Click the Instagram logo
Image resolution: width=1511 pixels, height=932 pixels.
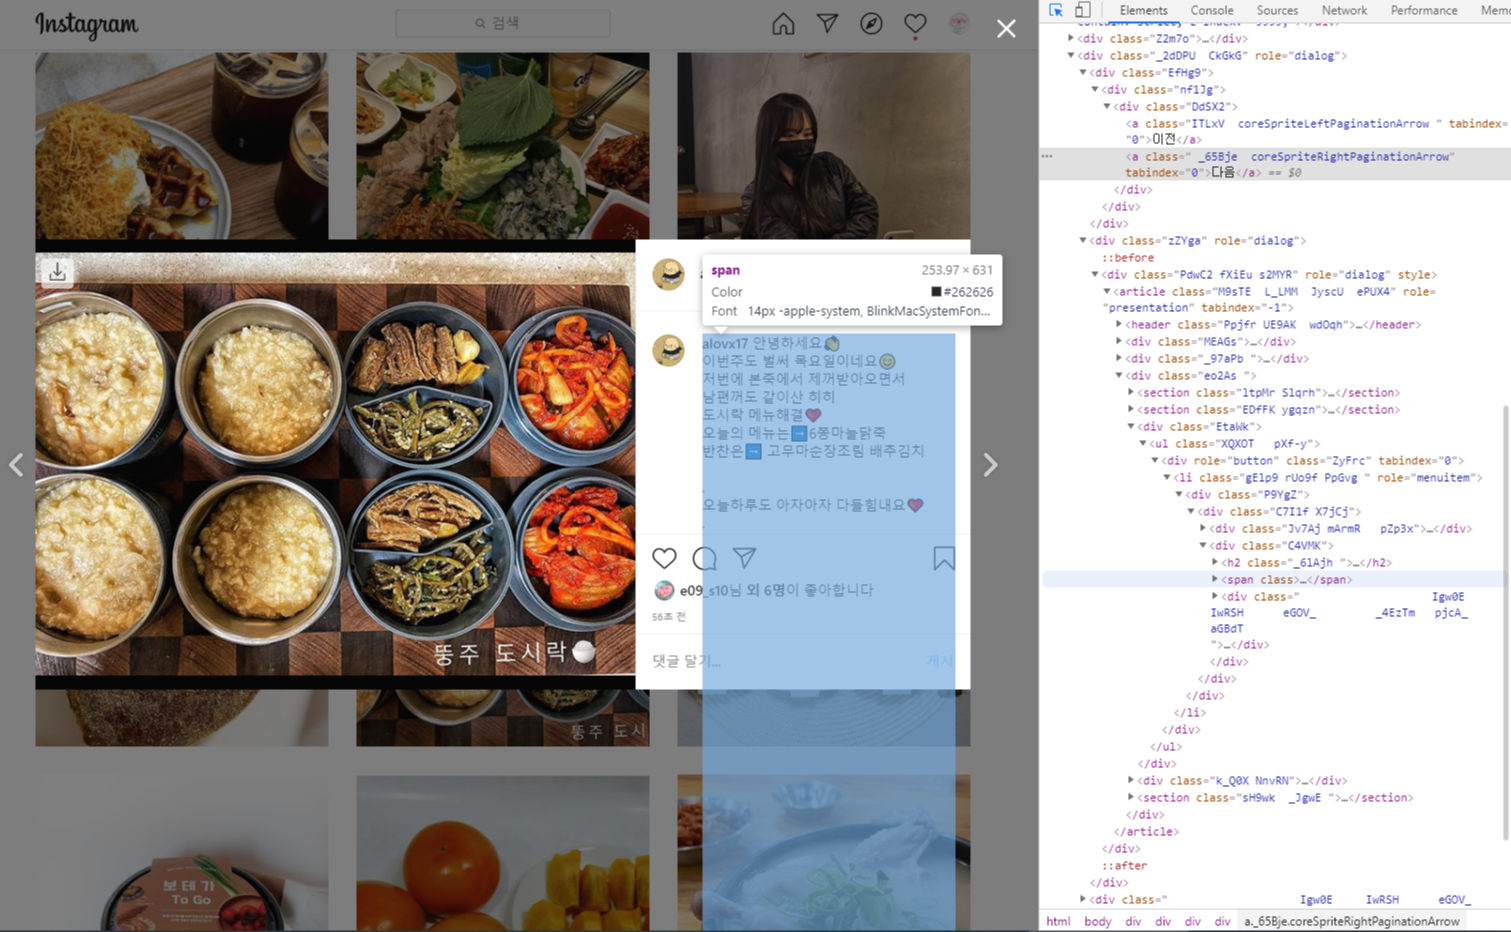tap(87, 24)
